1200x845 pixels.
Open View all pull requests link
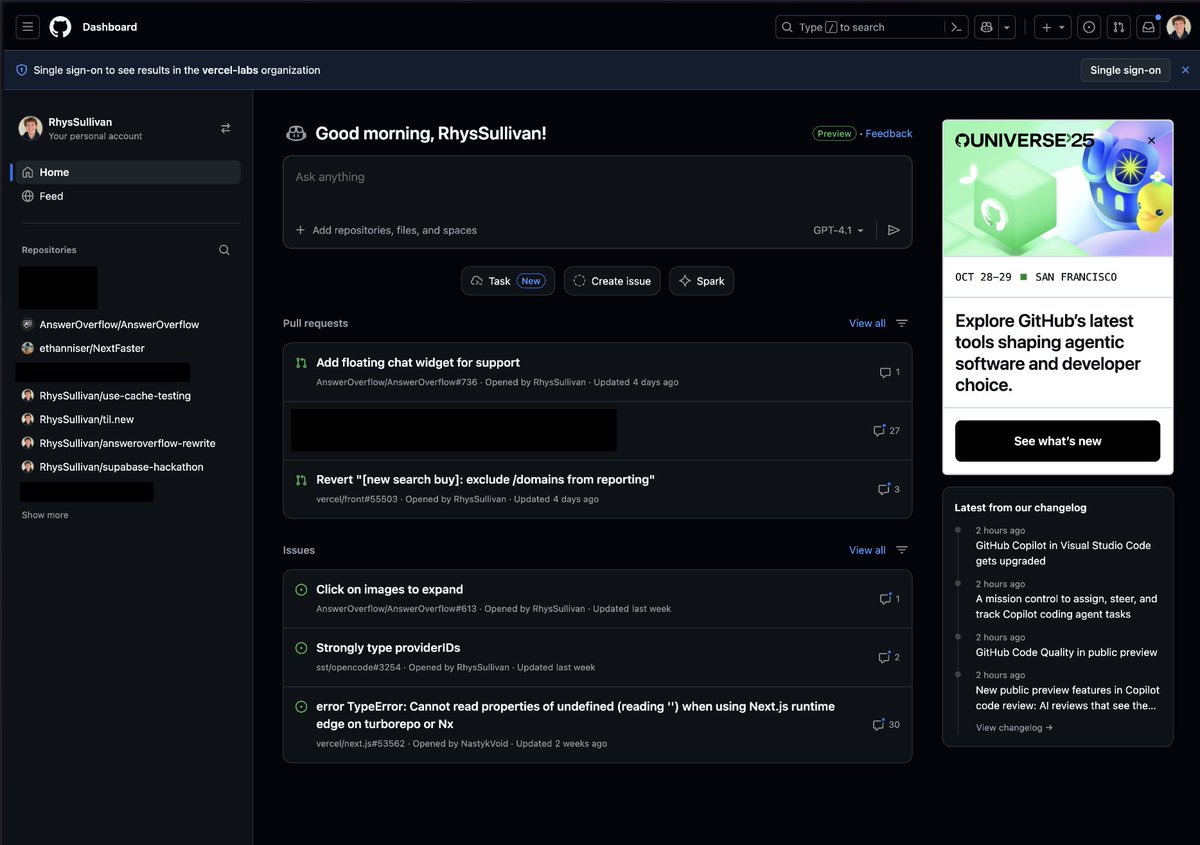pyautogui.click(x=866, y=323)
